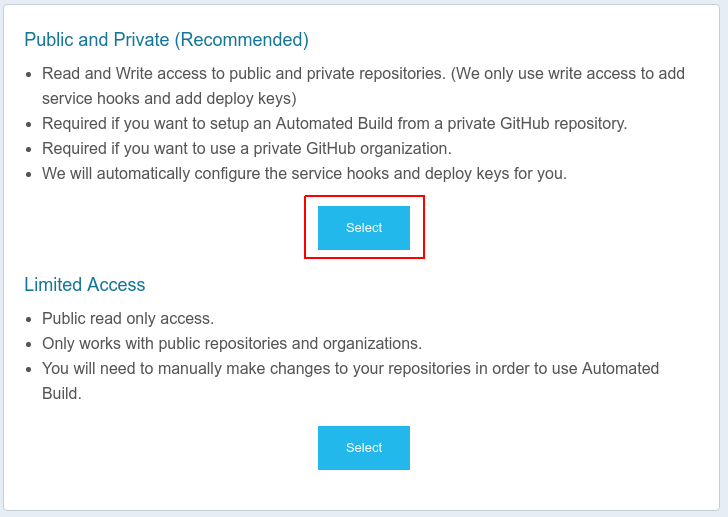Click the "Public and Private (Recommended)" heading
This screenshot has width=728, height=517.
(x=166, y=40)
